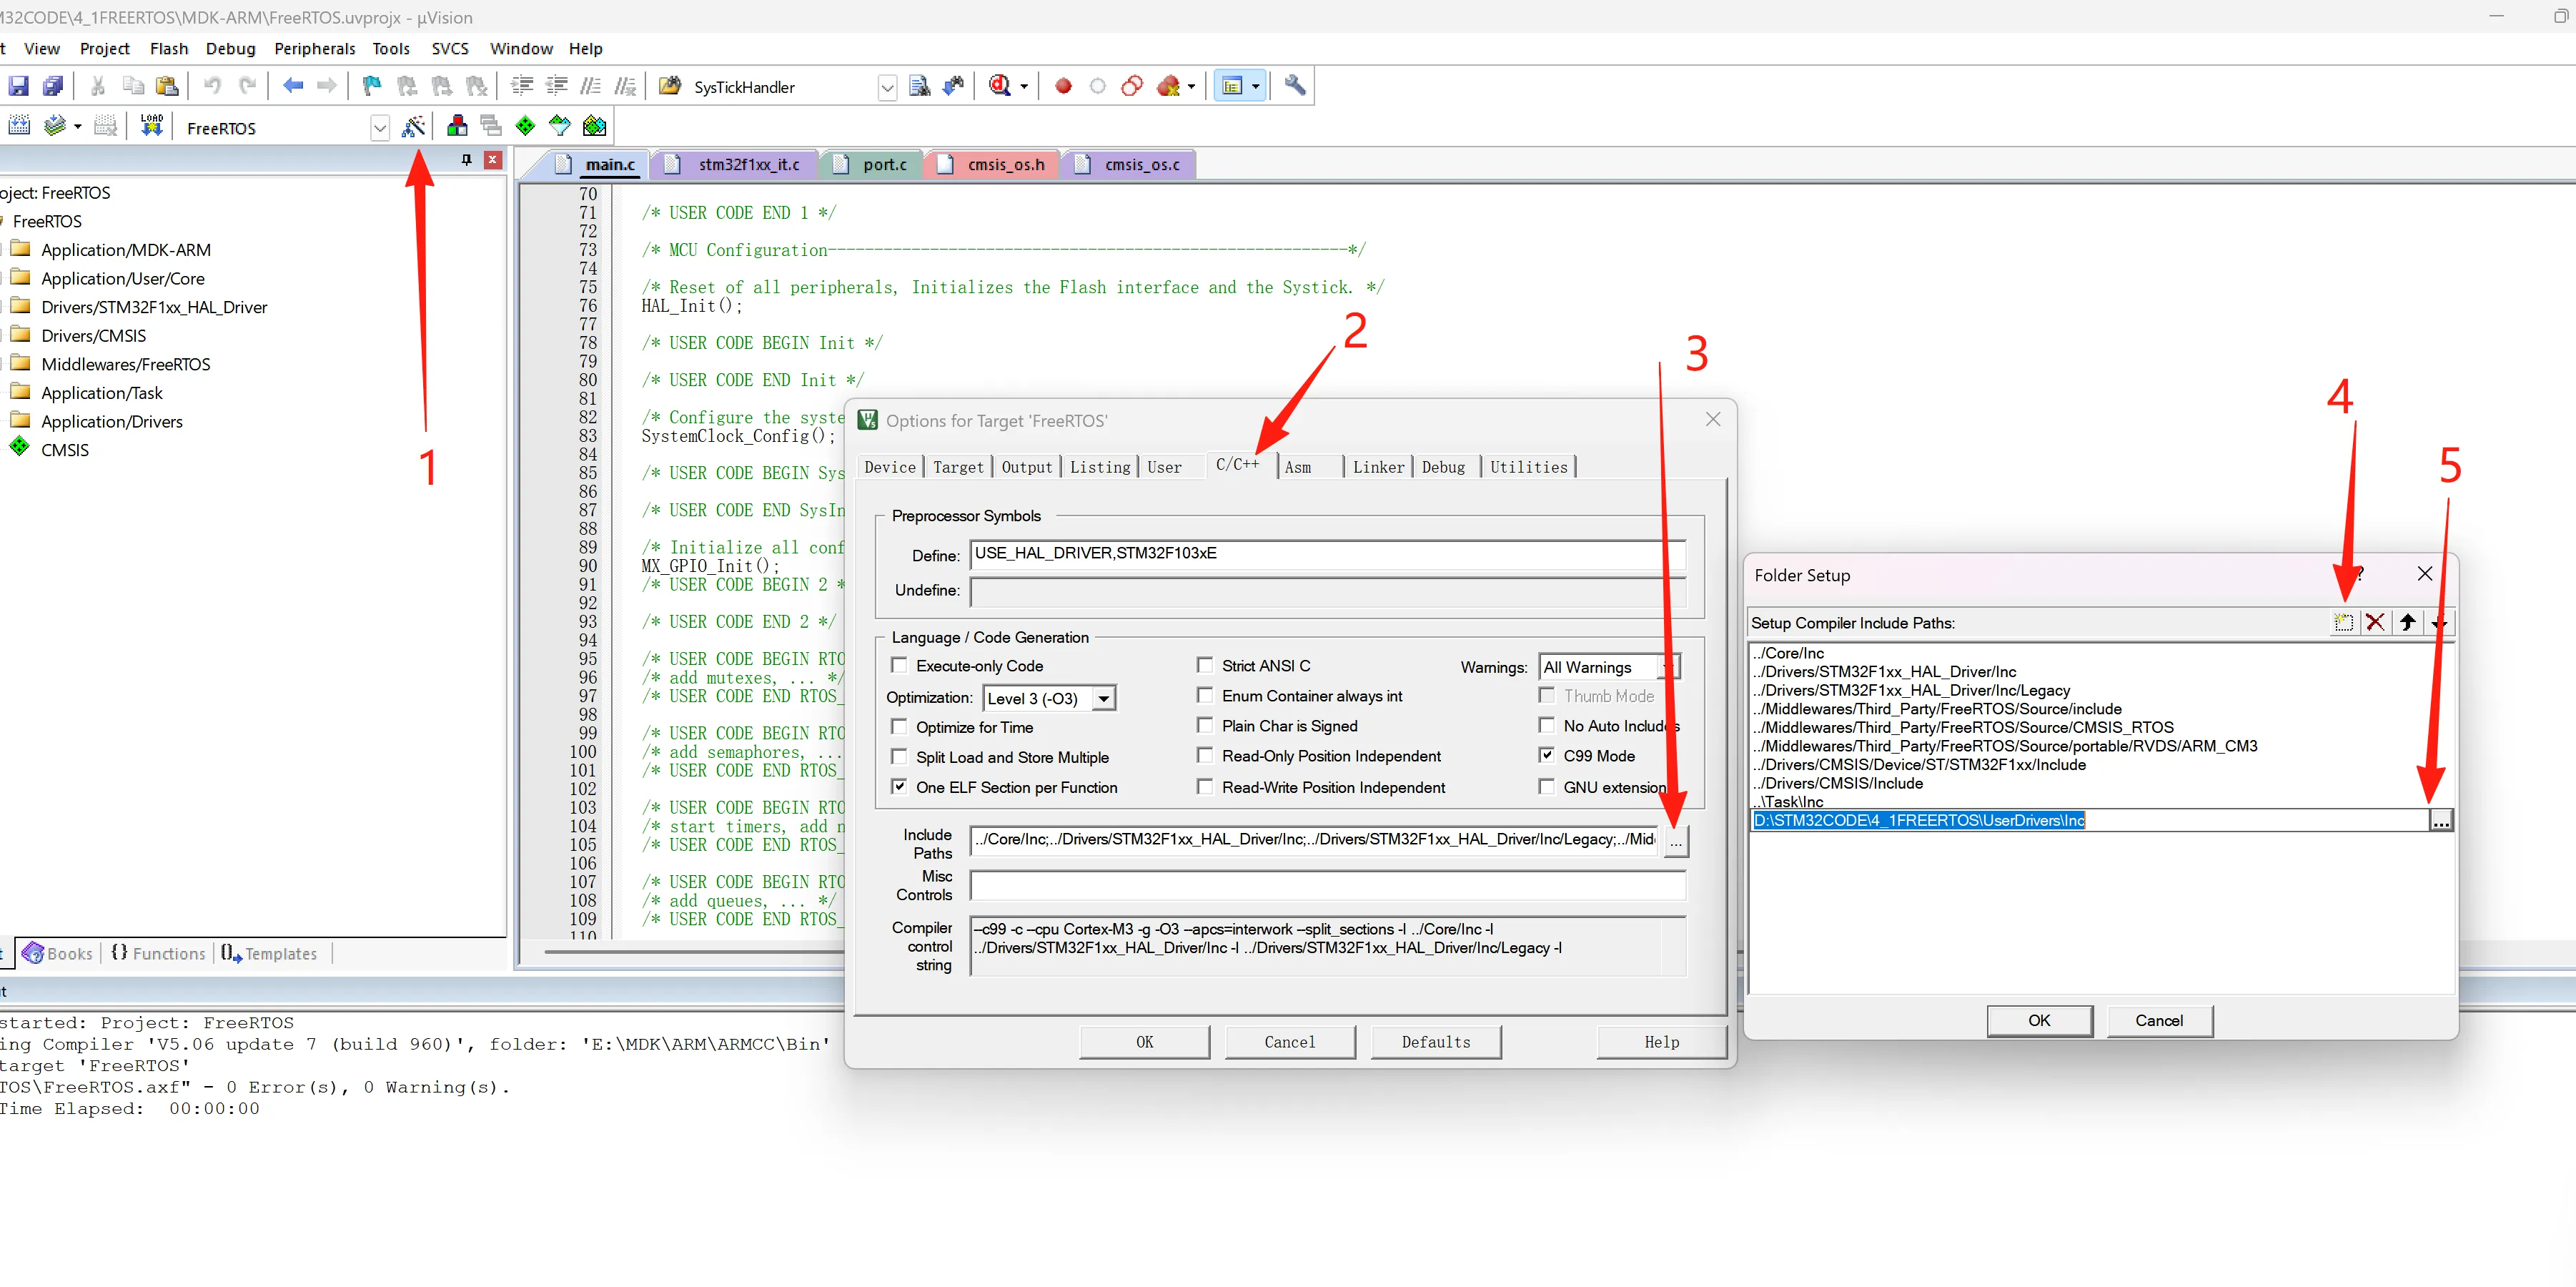Delete selected include path with X icon
The image size is (2576, 1287).
click(x=2375, y=622)
